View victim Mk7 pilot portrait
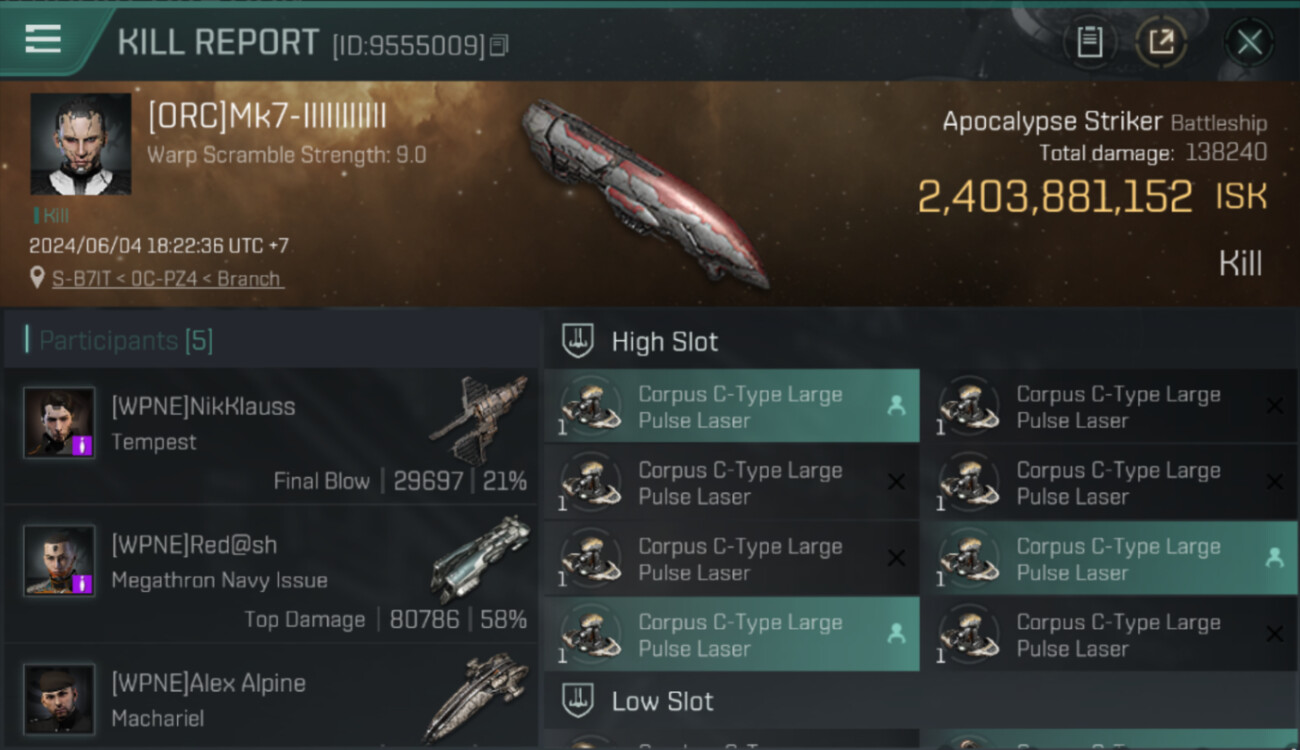The image size is (1300, 750). [80, 144]
